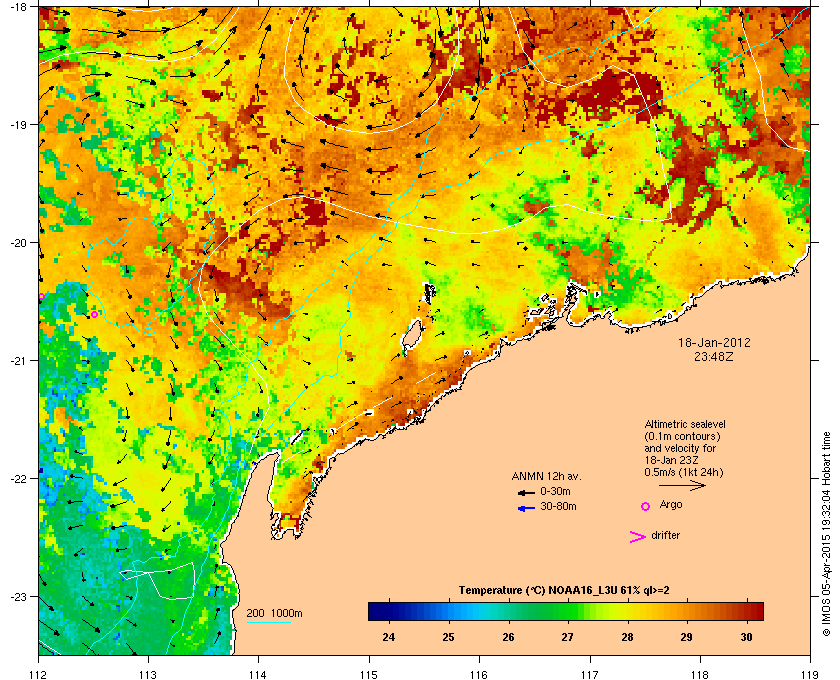
Task: Click the colorbar tick label '30'
Action: [746, 637]
